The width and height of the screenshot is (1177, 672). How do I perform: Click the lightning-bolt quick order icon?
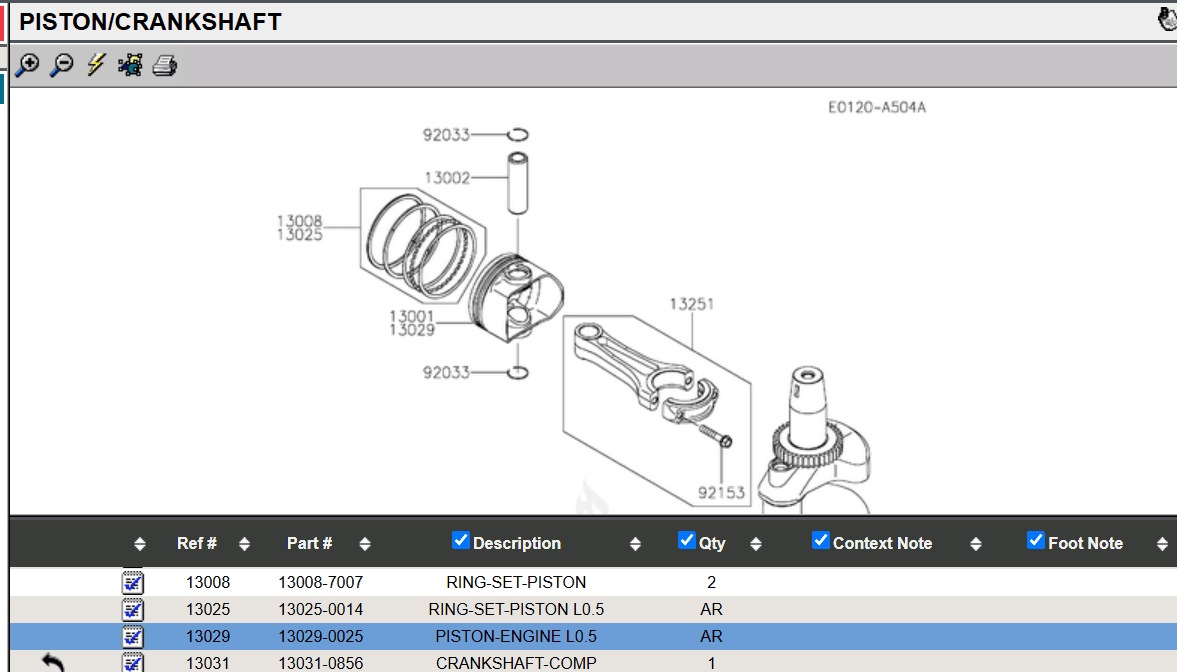tap(95, 64)
